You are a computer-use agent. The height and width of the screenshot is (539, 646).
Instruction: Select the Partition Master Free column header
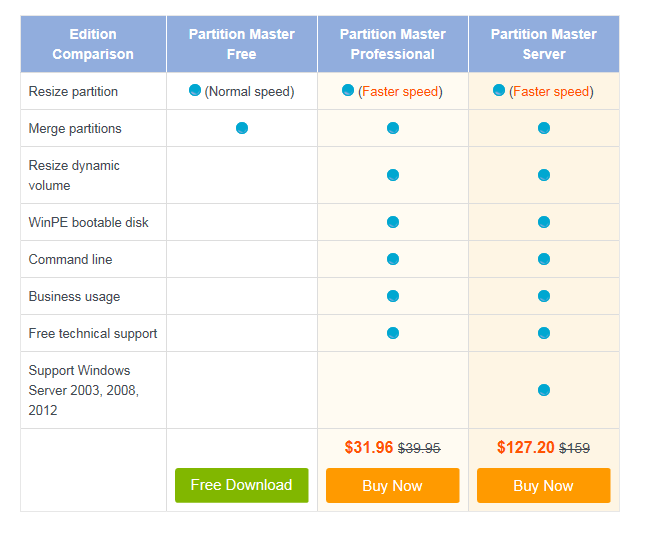[242, 44]
